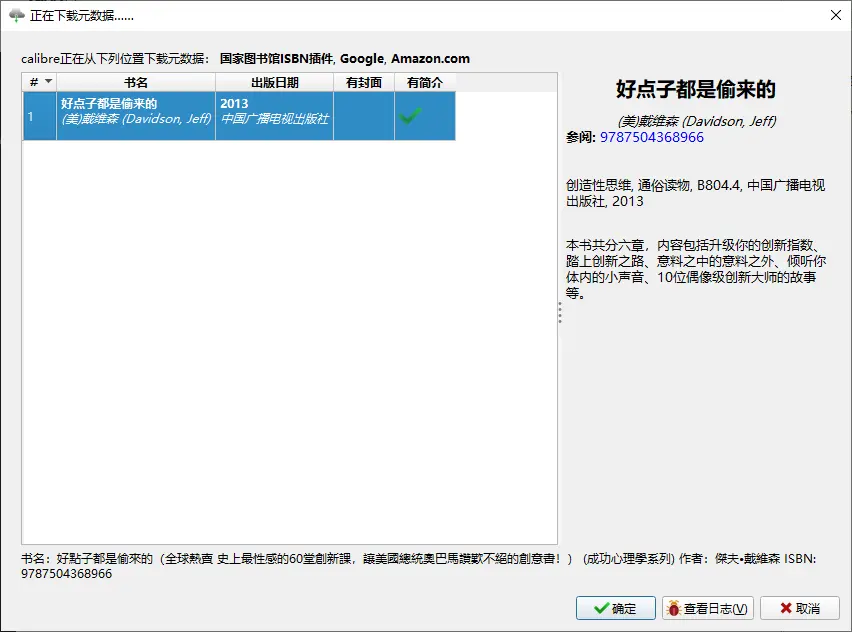Open the ISBN link 9787504368966
The width and height of the screenshot is (852, 632).
coord(651,137)
